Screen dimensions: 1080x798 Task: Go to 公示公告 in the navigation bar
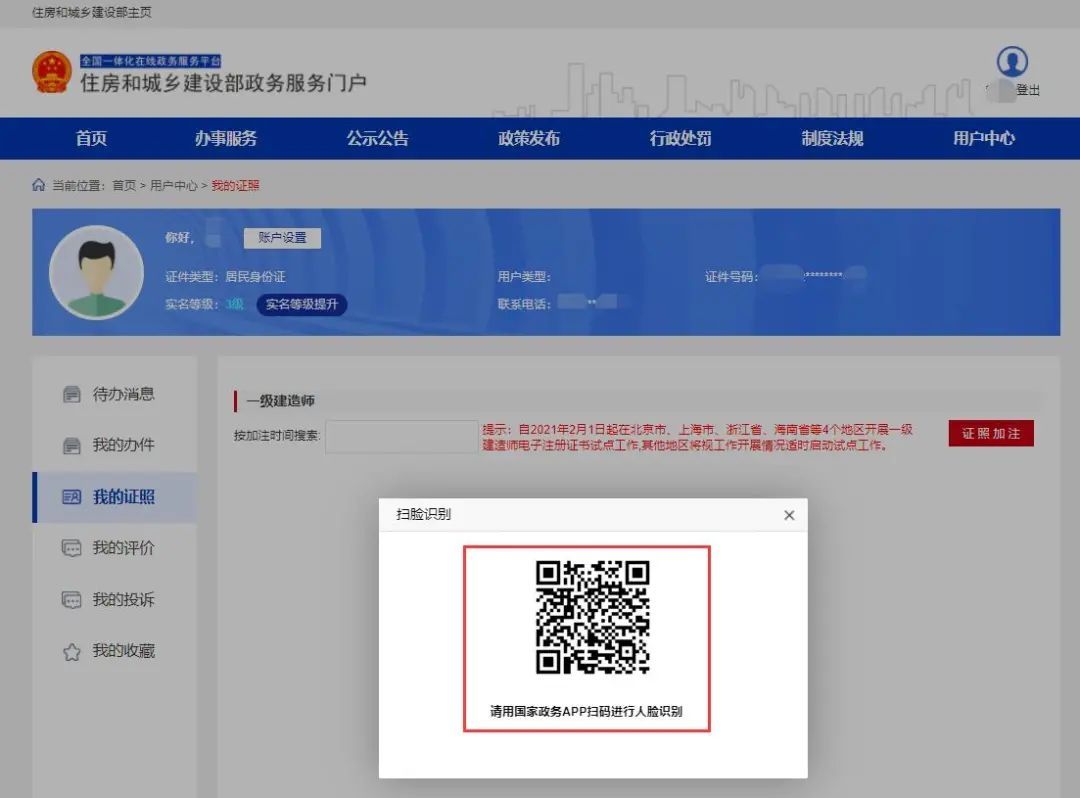pos(377,139)
